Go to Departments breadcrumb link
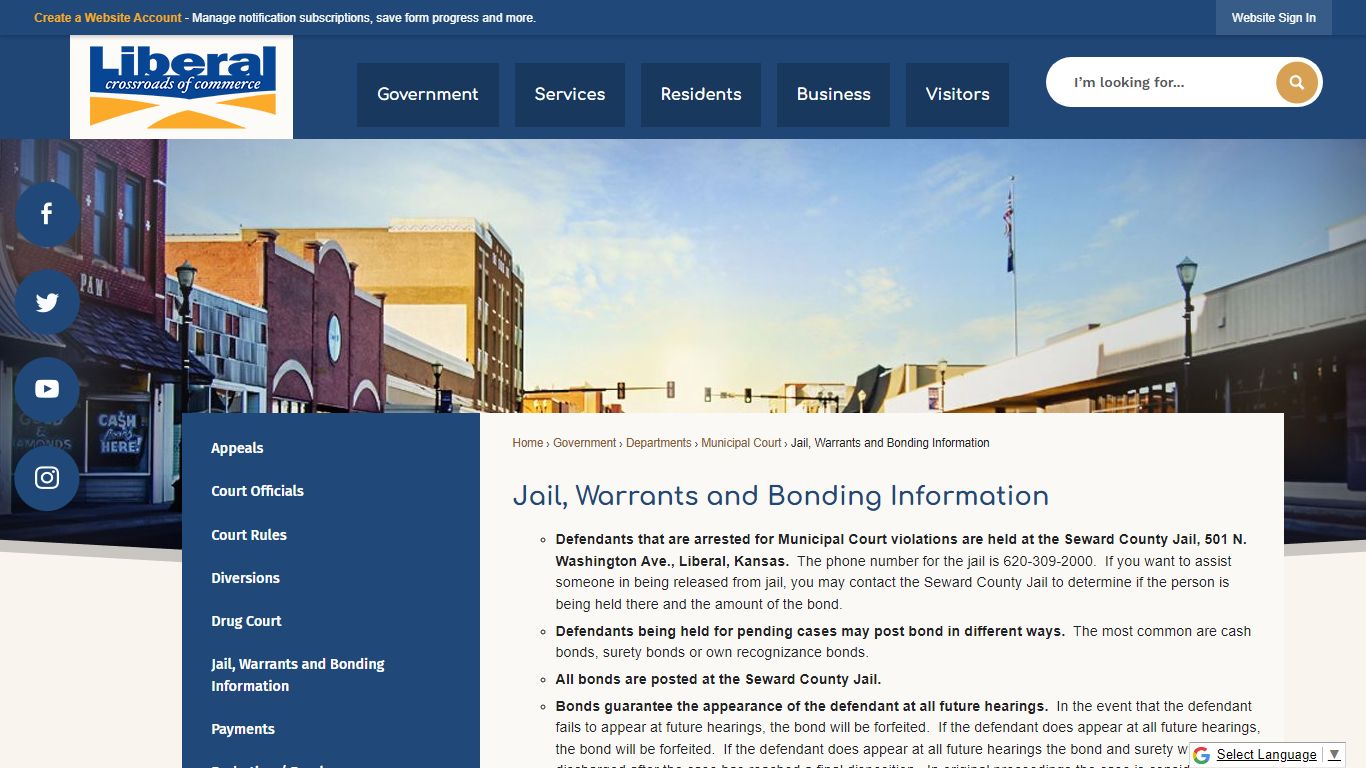 (659, 443)
